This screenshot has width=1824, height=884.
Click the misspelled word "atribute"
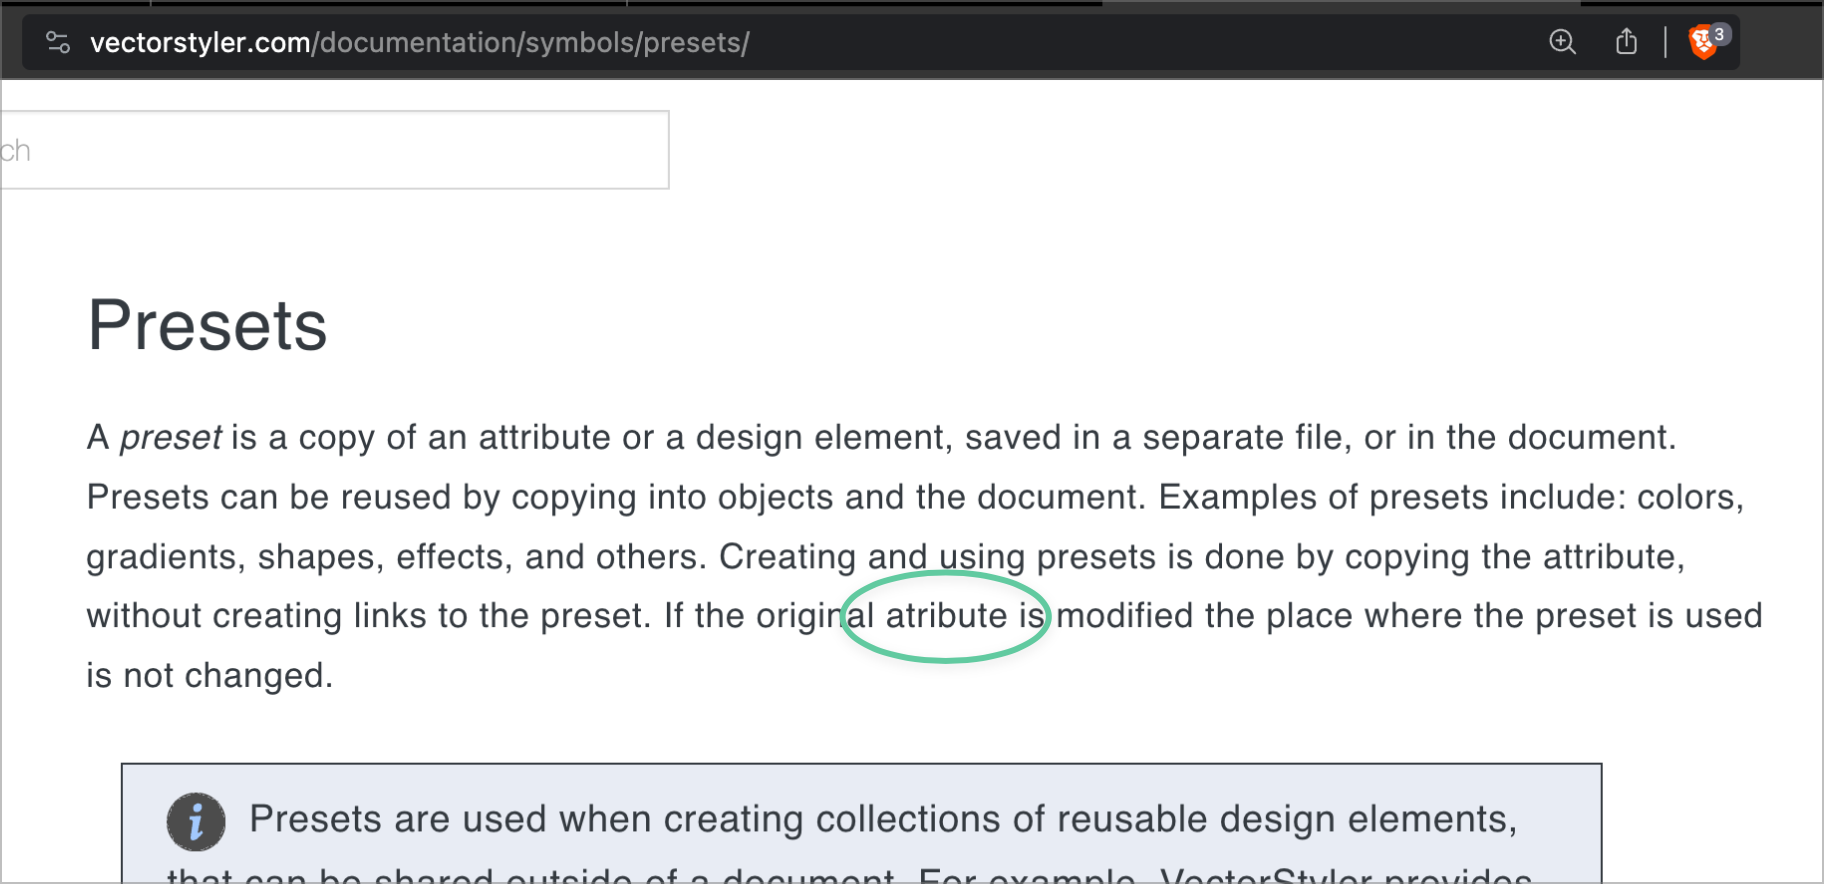tap(946, 616)
